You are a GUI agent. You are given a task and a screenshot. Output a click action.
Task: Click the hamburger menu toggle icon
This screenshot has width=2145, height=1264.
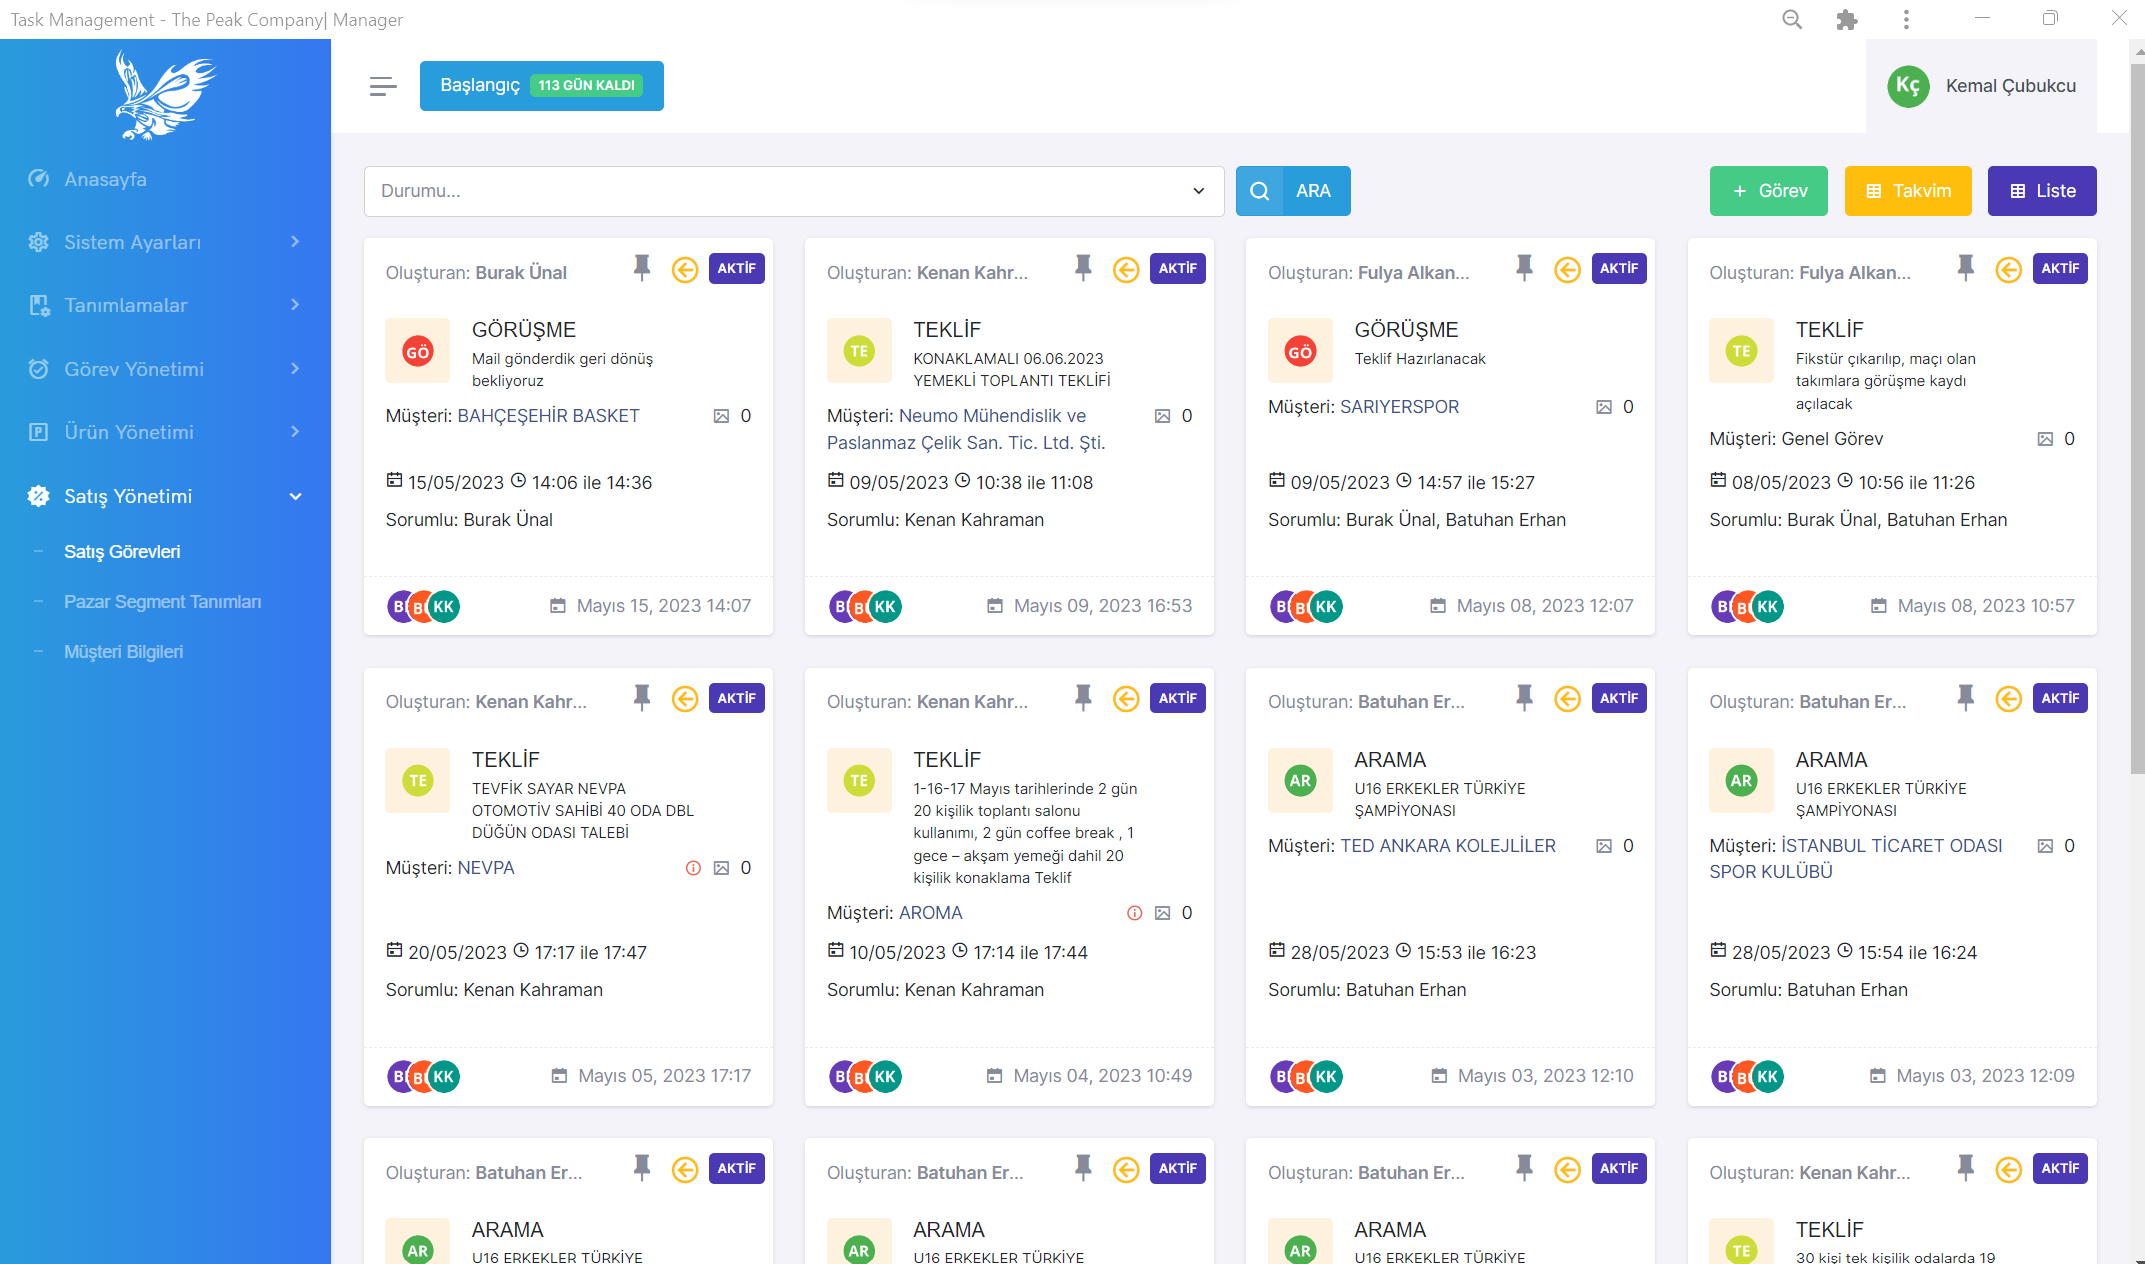[383, 86]
